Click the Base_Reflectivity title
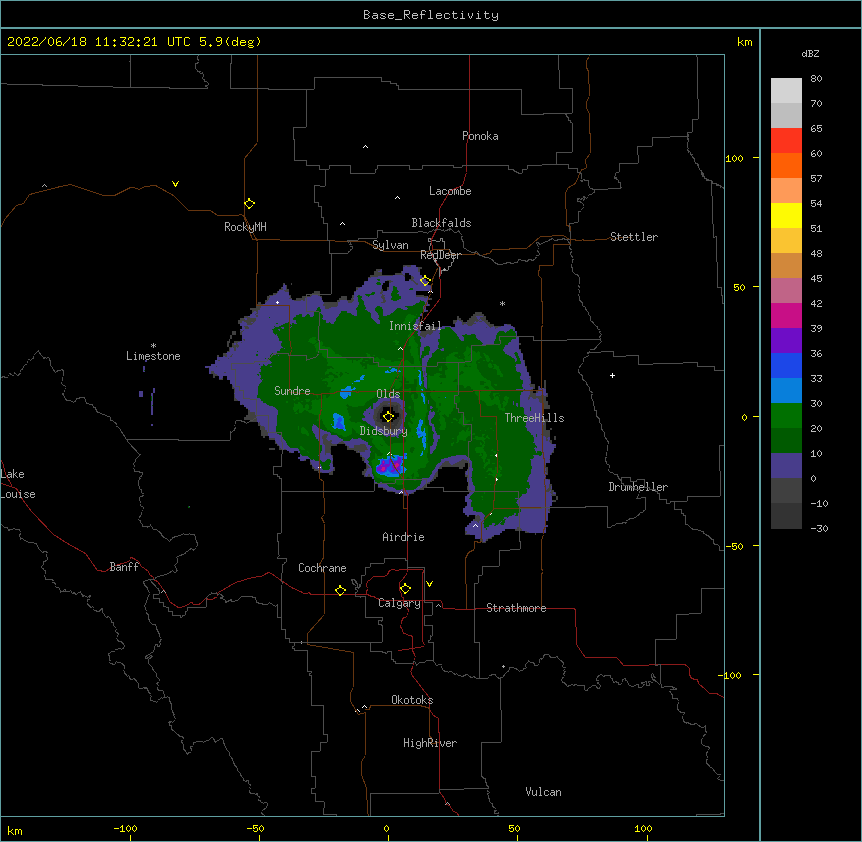Image resolution: width=862 pixels, height=842 pixels. 431,15
